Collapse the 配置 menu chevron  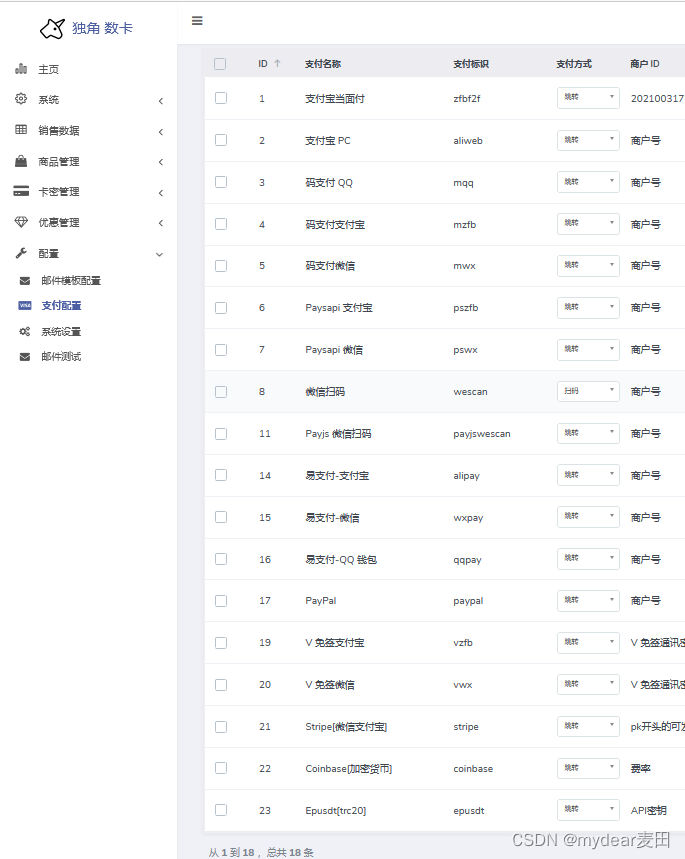click(x=159, y=254)
